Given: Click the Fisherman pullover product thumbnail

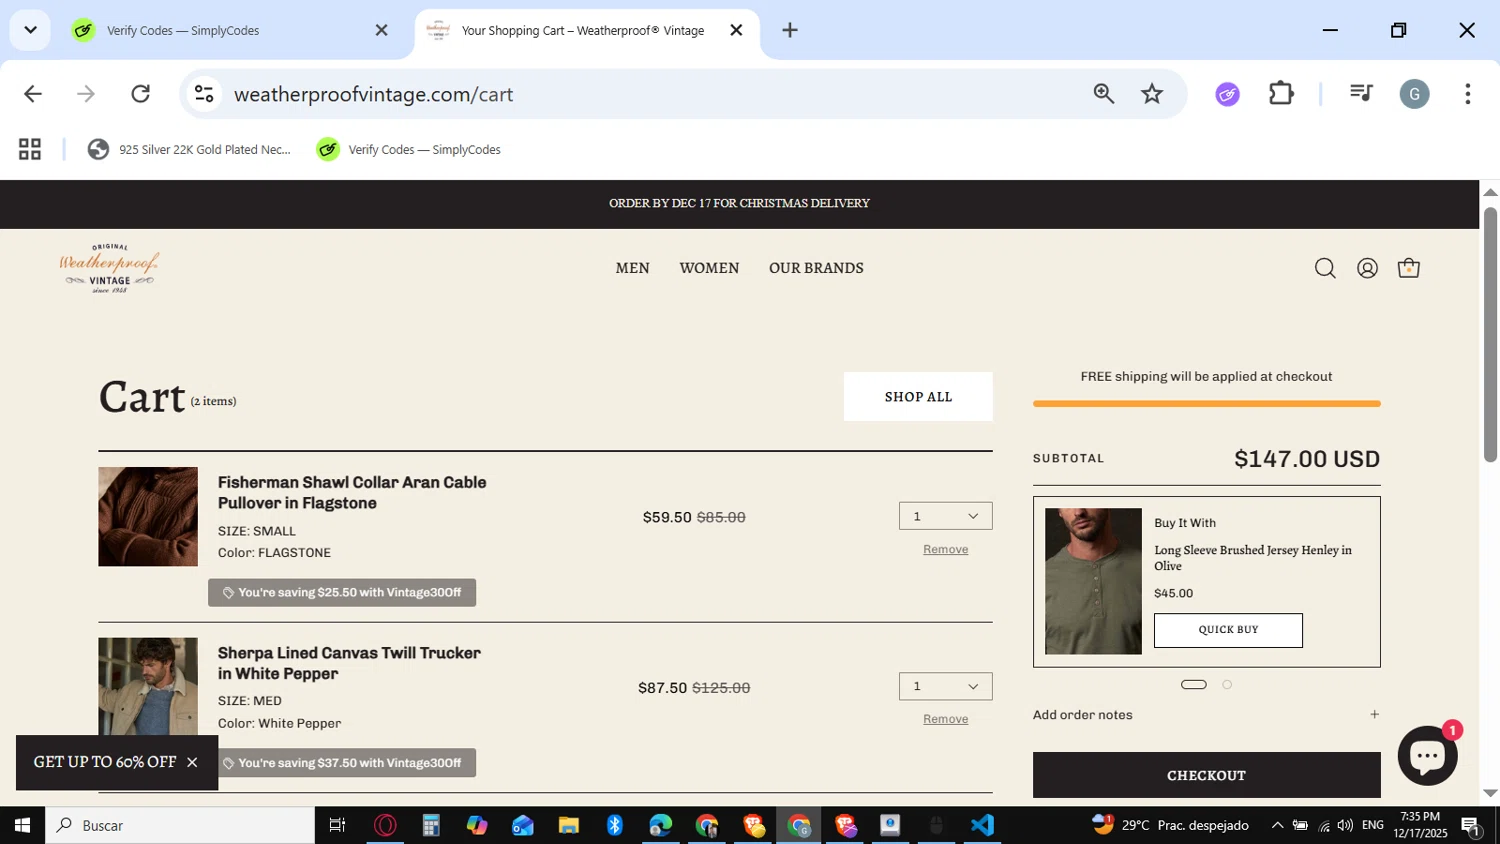Looking at the screenshot, I should coord(148,517).
